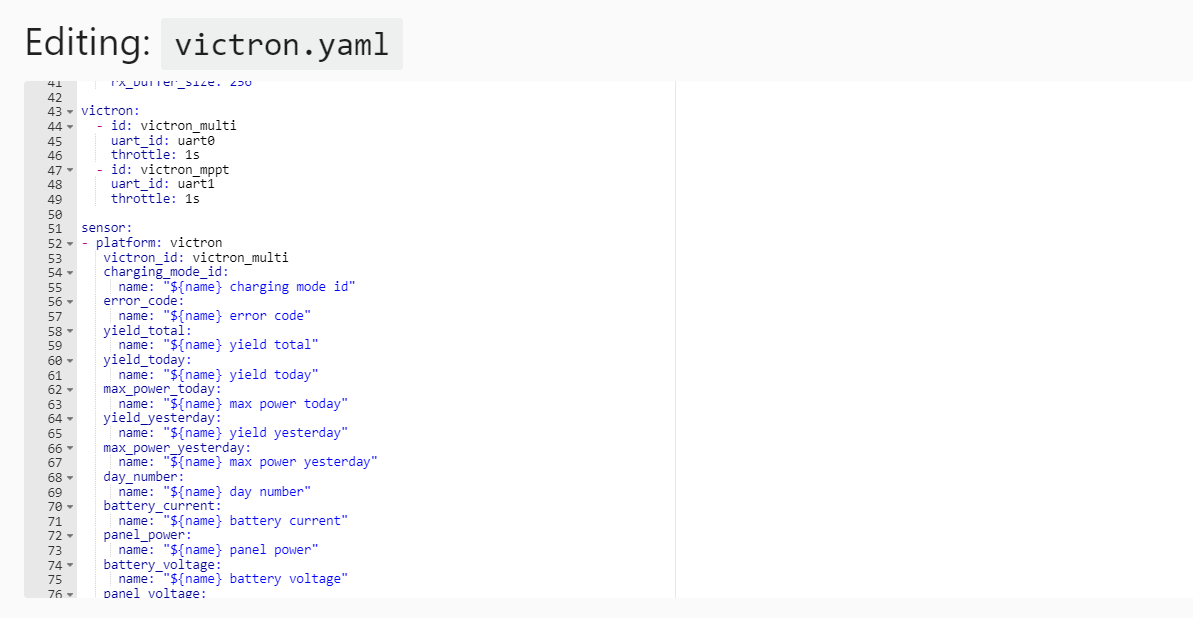This screenshot has width=1193, height=618.
Task: Collapse the panel_power section
Action: [70, 535]
